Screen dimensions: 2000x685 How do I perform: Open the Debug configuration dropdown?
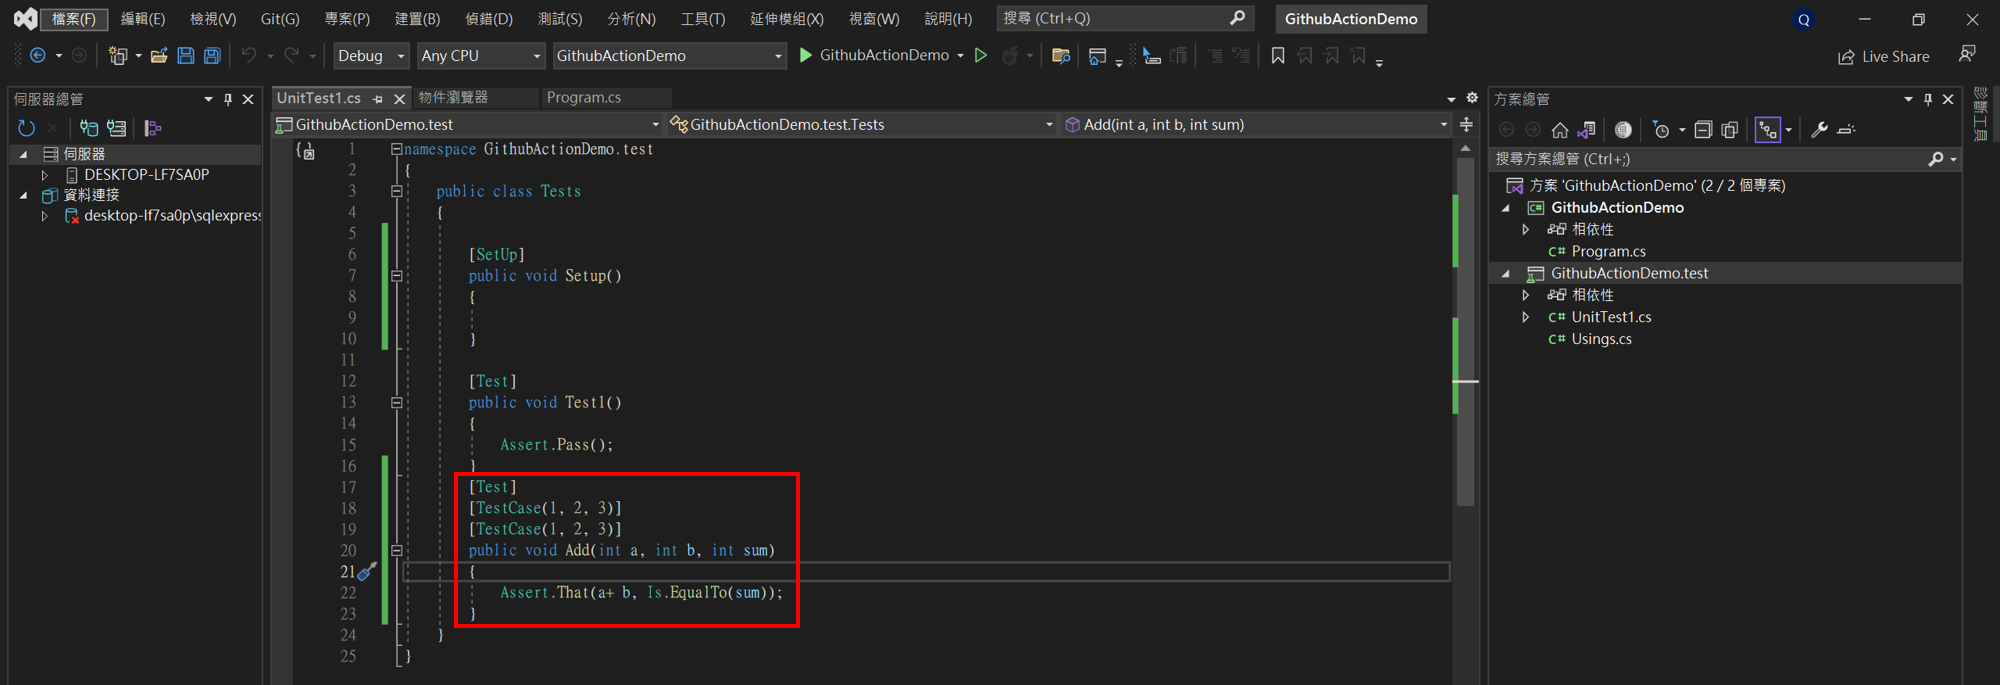click(x=371, y=56)
